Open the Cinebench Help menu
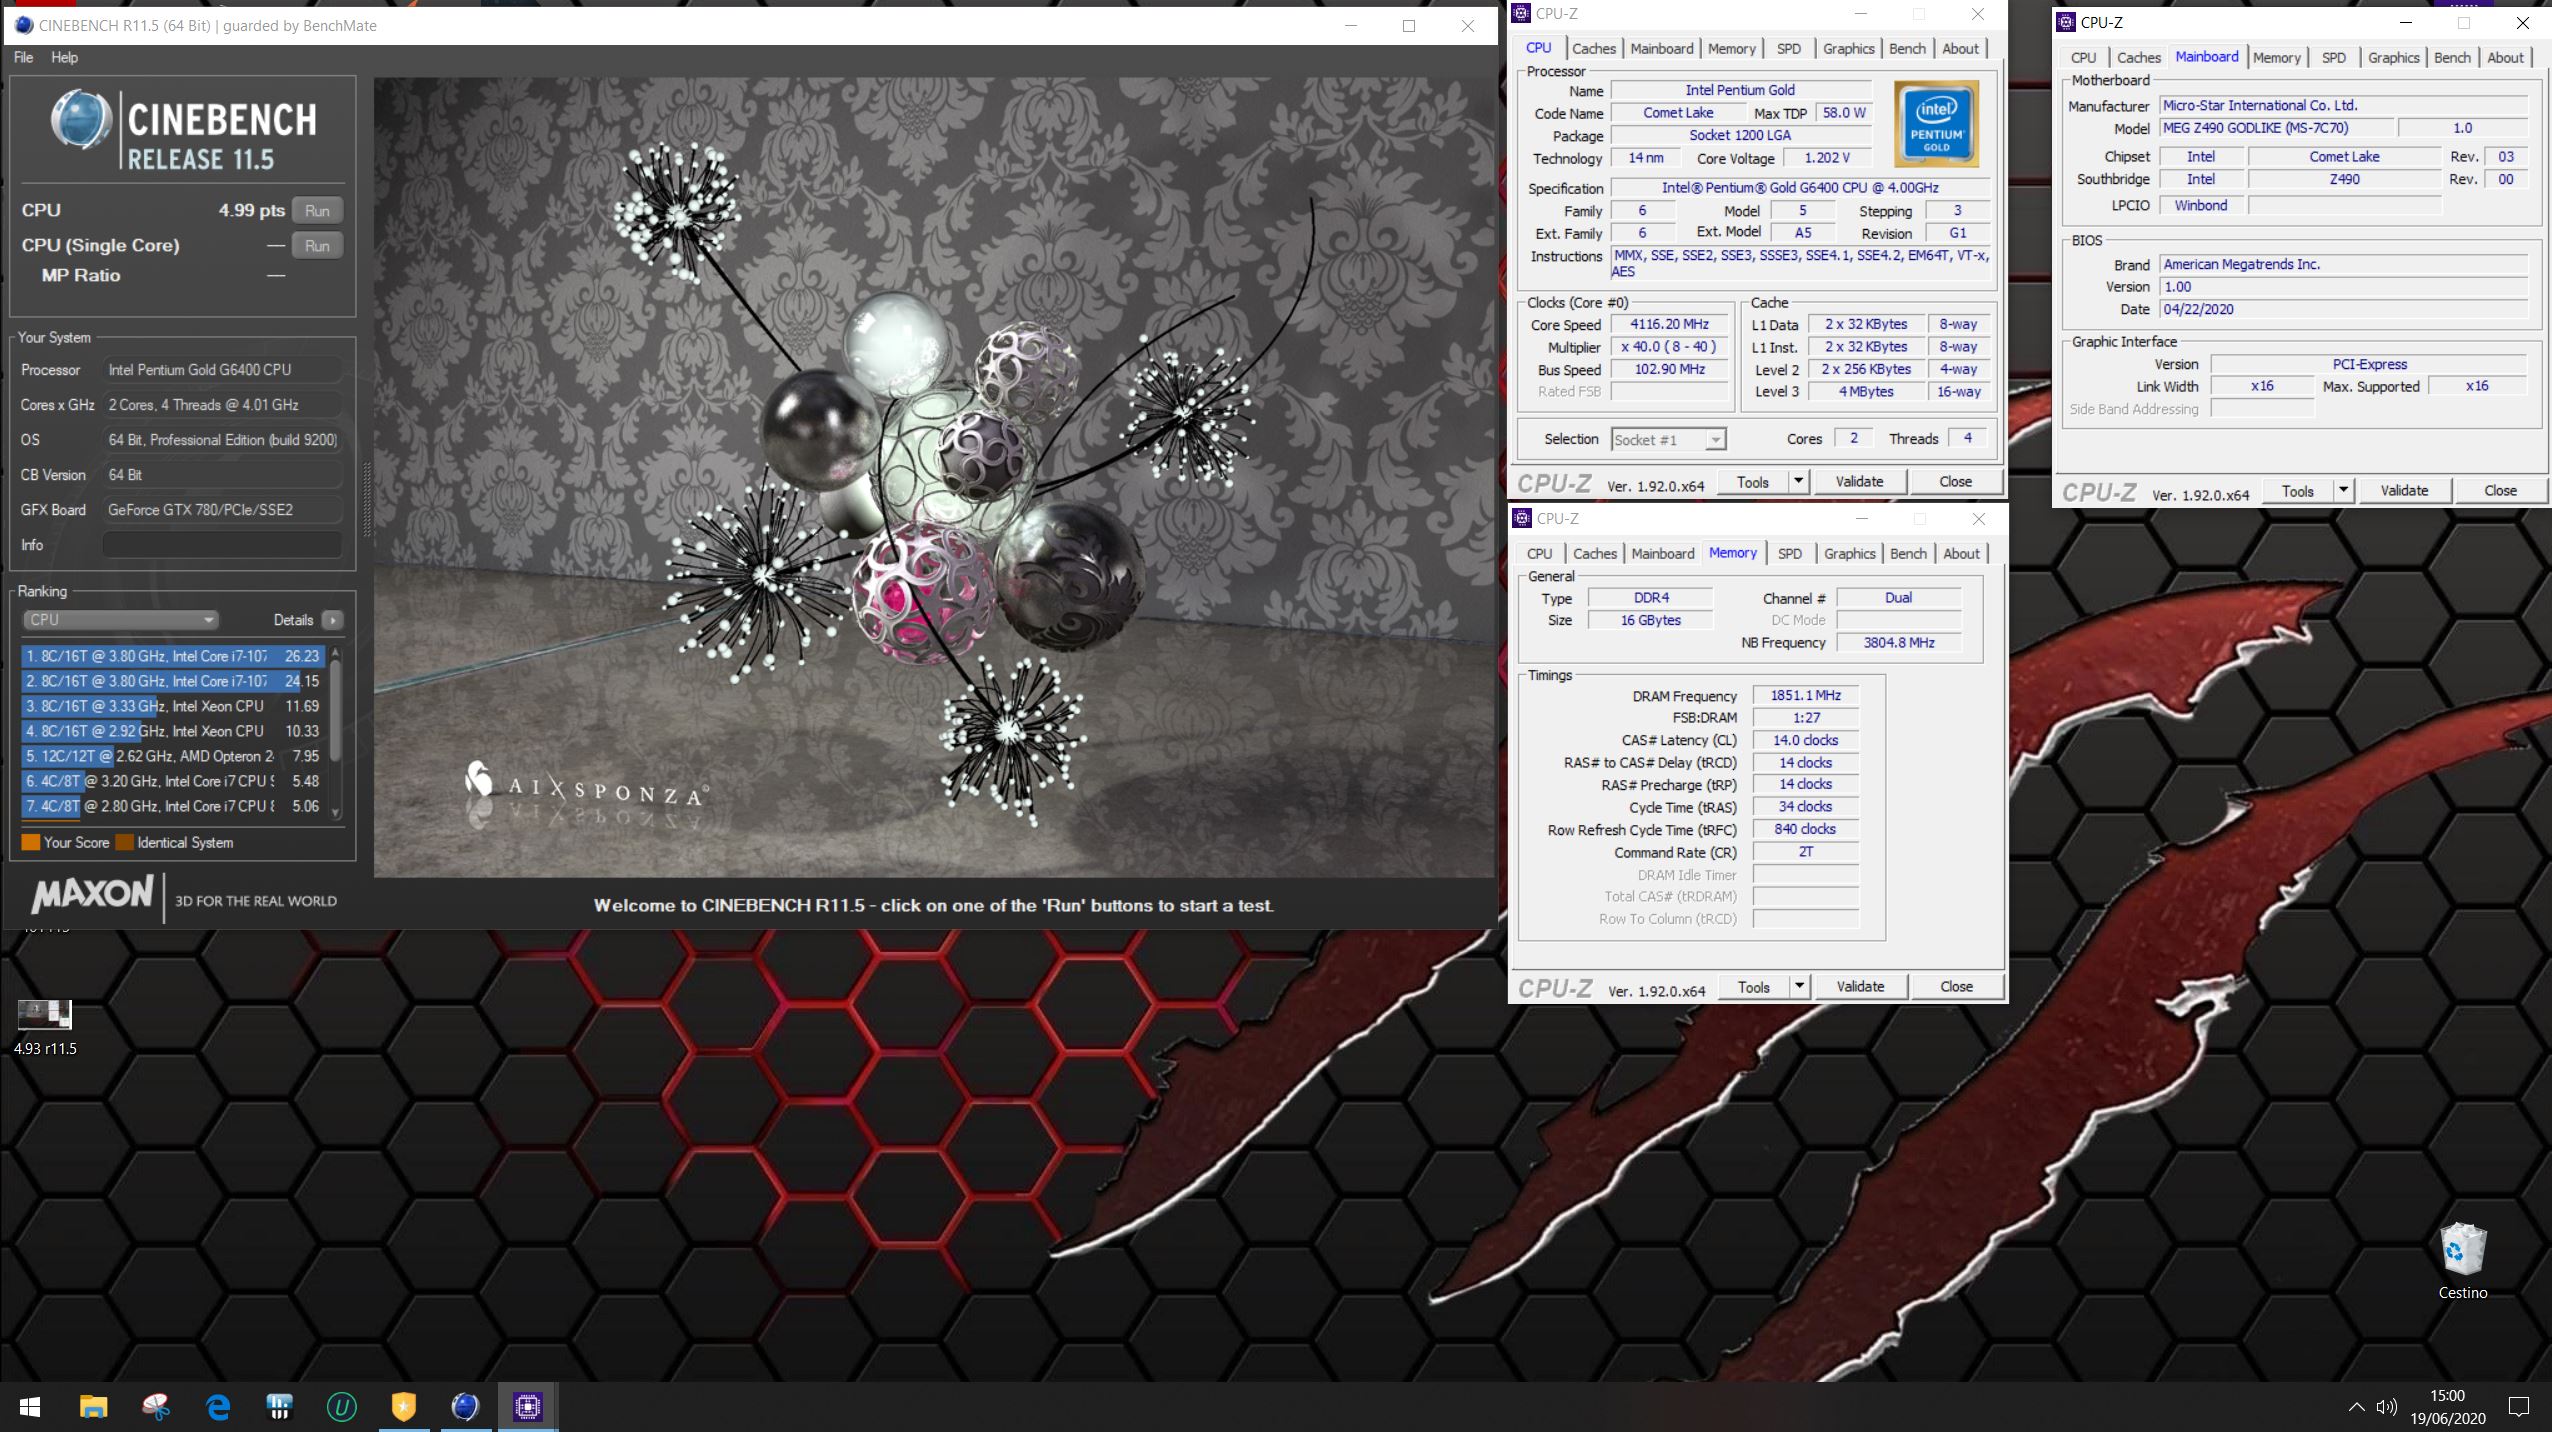The image size is (2552, 1432). 64,58
